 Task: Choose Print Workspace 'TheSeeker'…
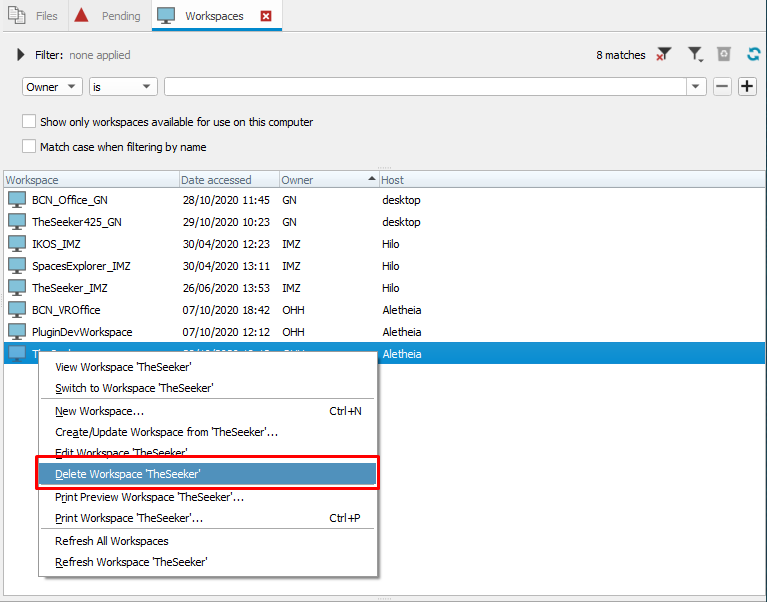click(207, 518)
